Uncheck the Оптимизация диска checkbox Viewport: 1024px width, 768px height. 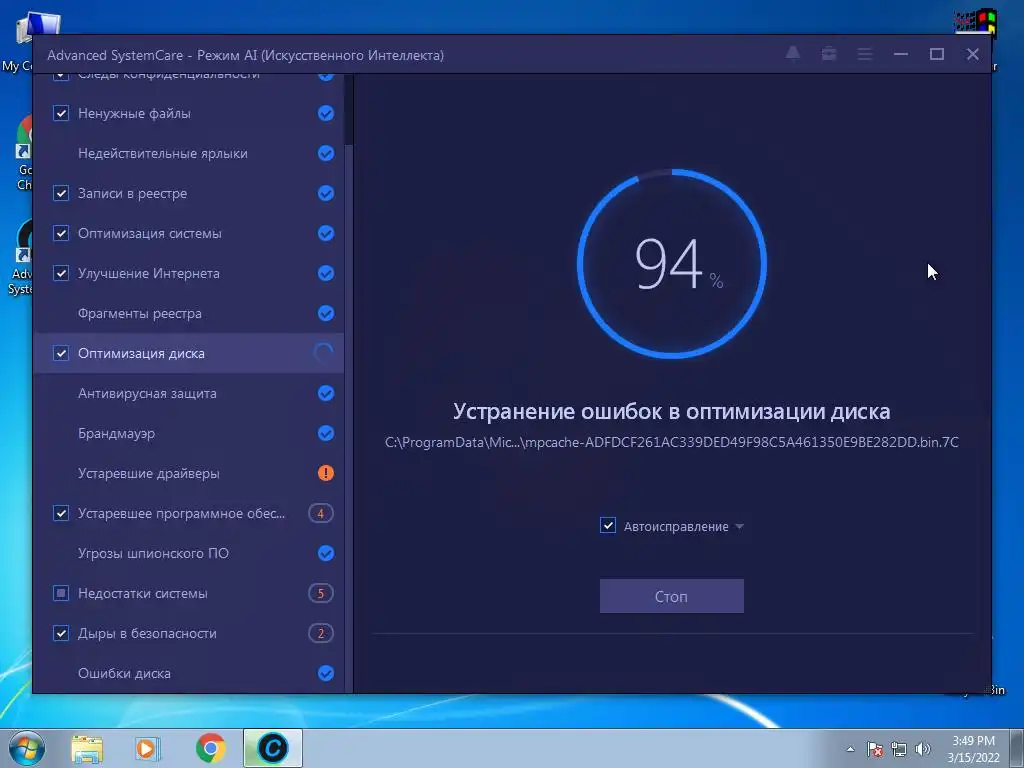point(61,353)
